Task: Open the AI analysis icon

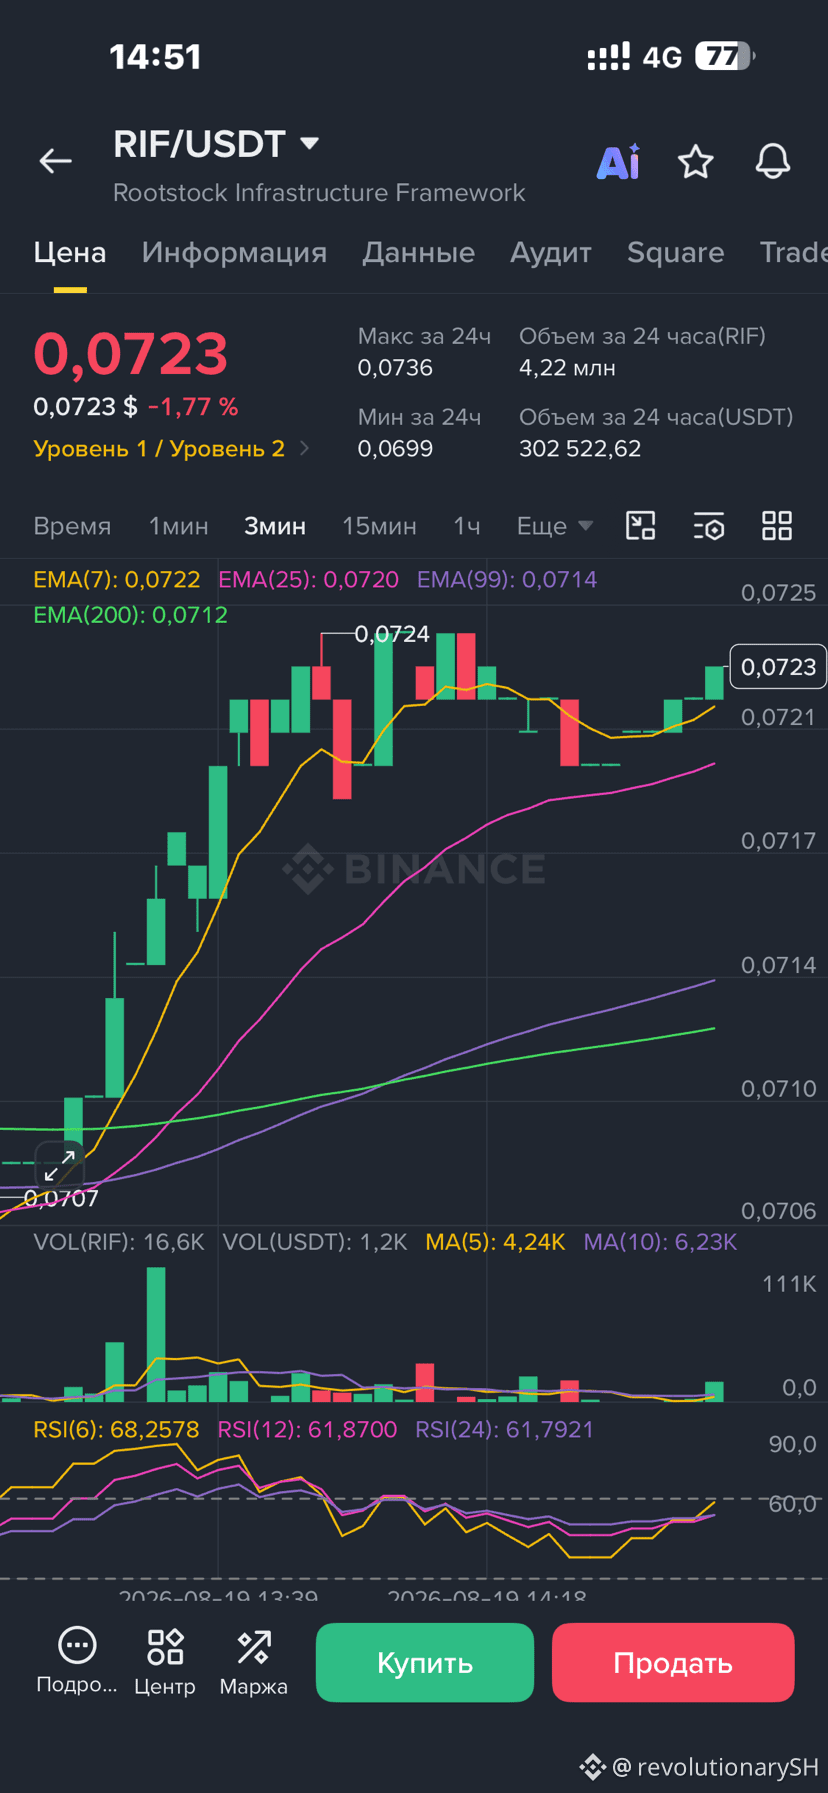Action: (x=618, y=161)
